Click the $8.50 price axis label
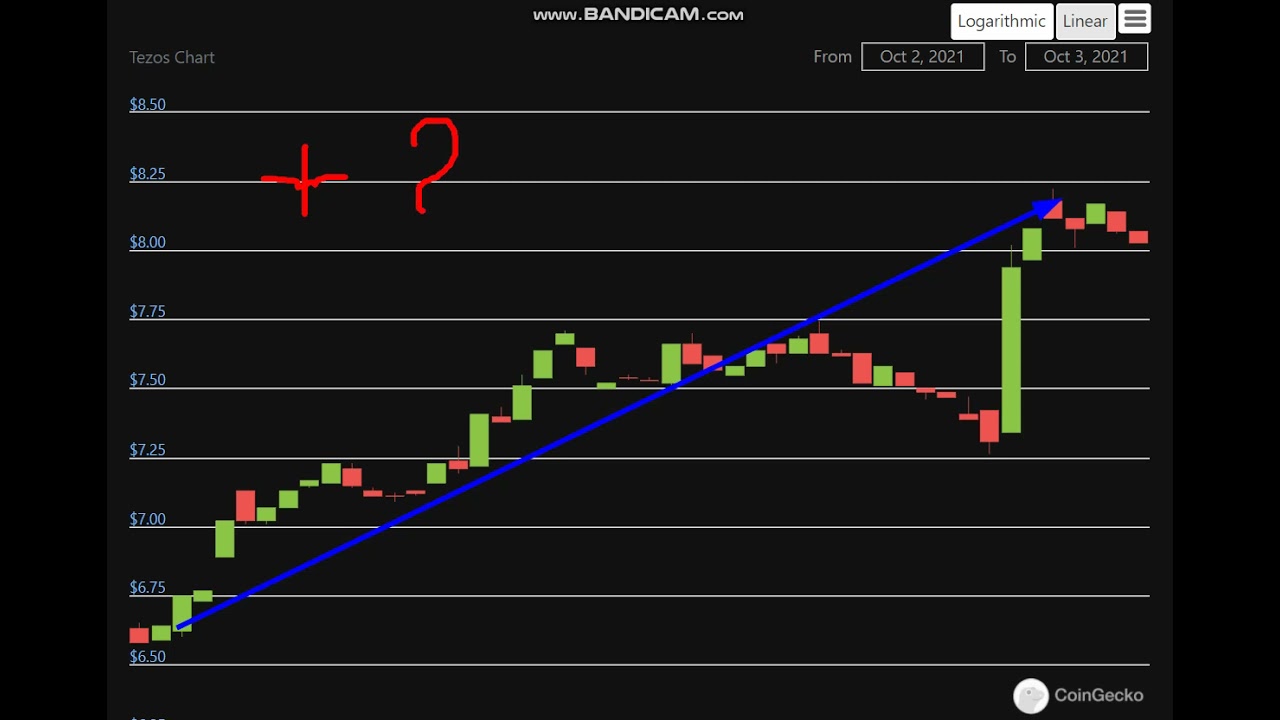 (x=148, y=105)
